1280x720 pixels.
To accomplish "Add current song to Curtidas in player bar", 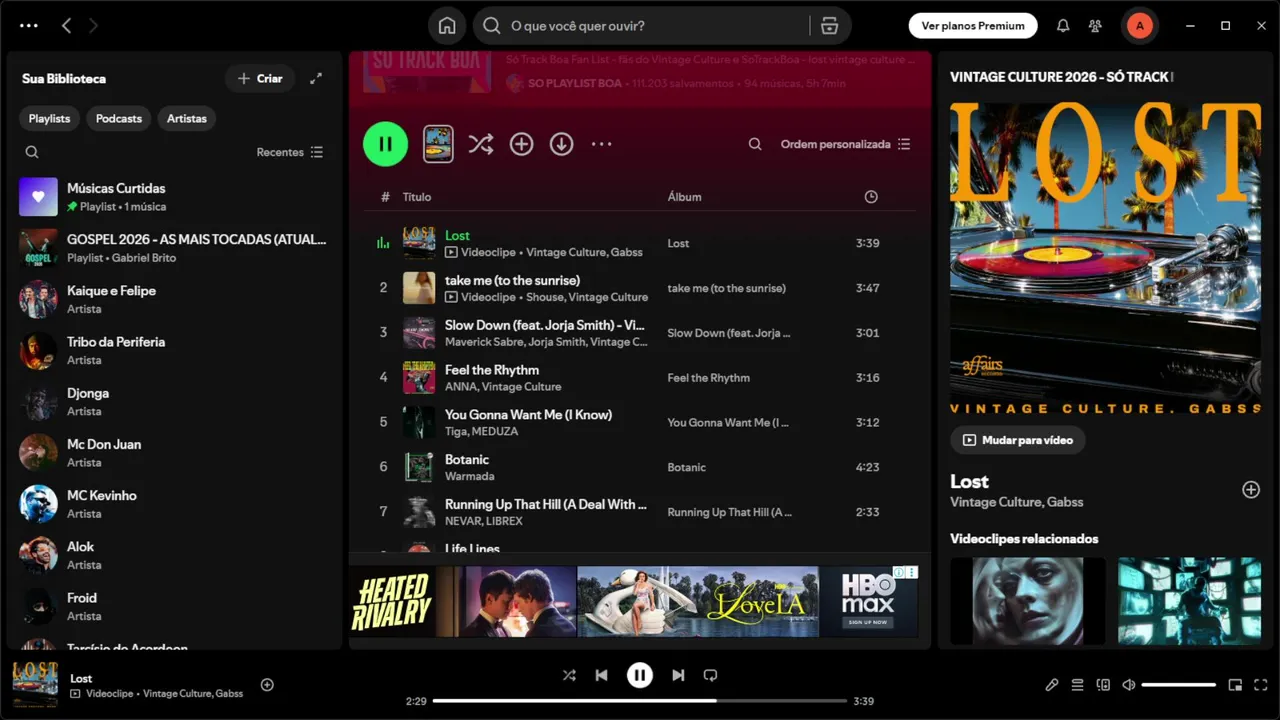I will click(267, 685).
